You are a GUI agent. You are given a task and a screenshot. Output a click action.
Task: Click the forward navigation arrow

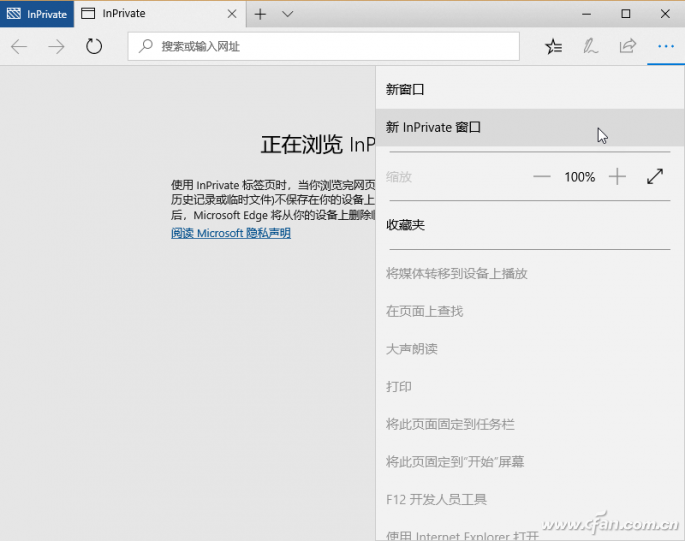click(56, 46)
